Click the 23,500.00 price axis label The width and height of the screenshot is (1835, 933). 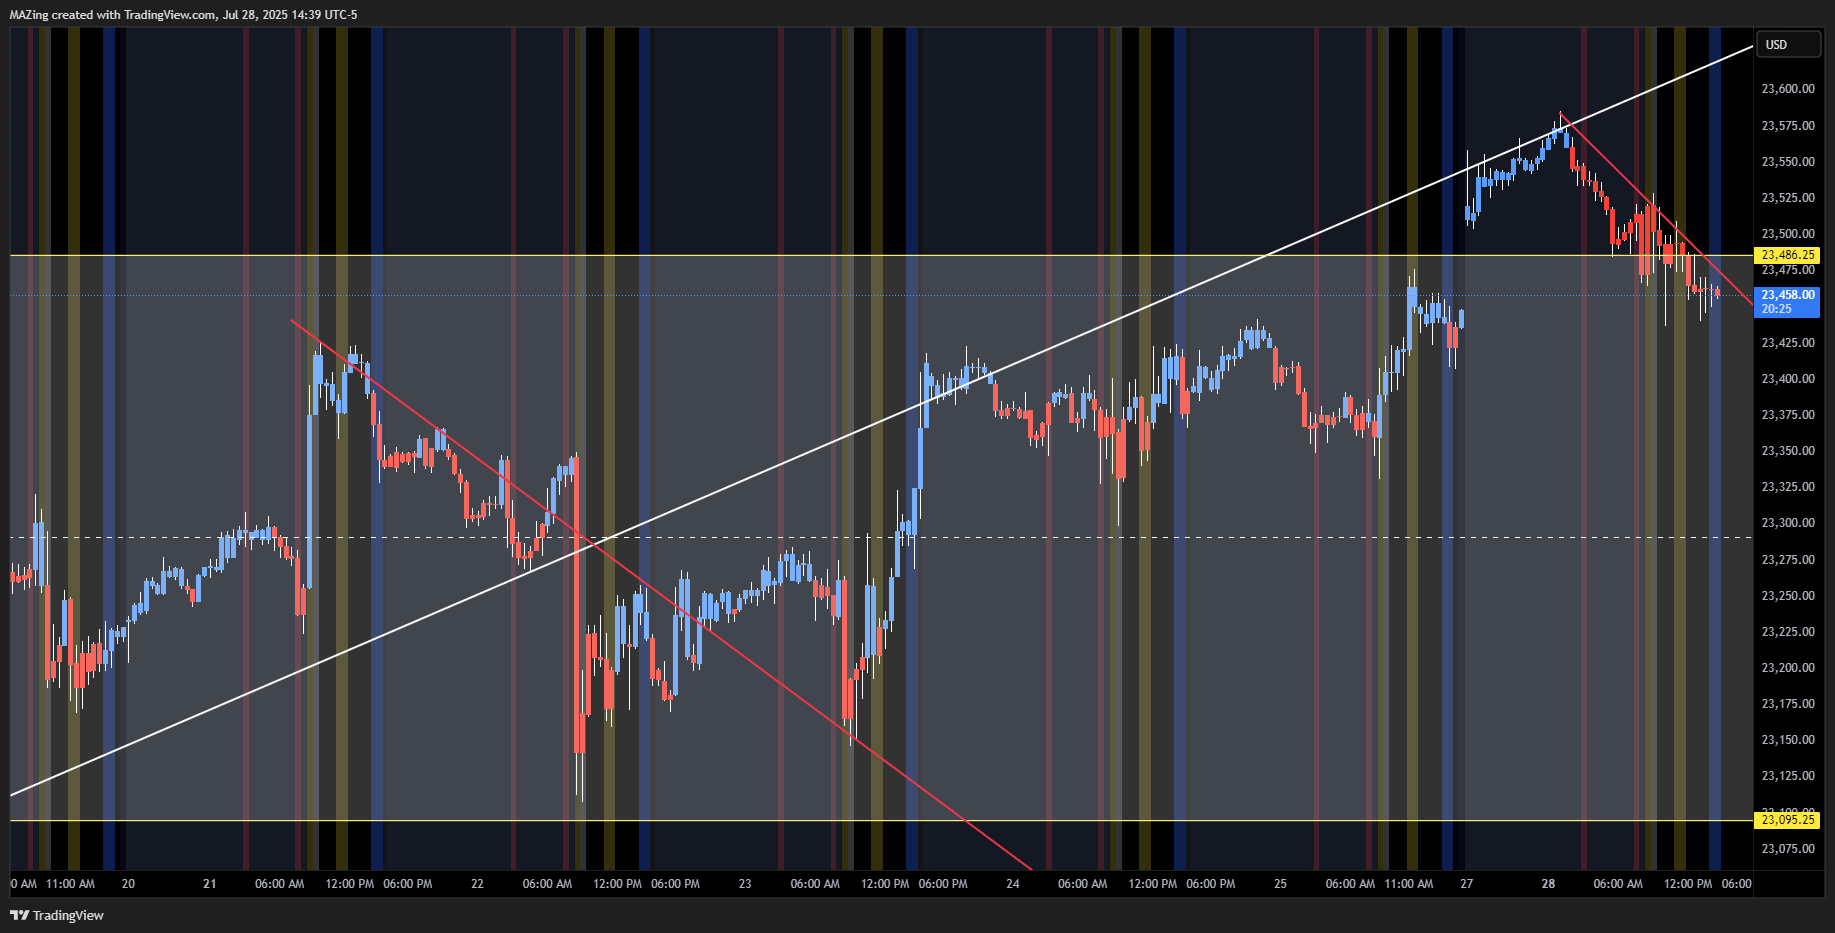[x=1788, y=234]
